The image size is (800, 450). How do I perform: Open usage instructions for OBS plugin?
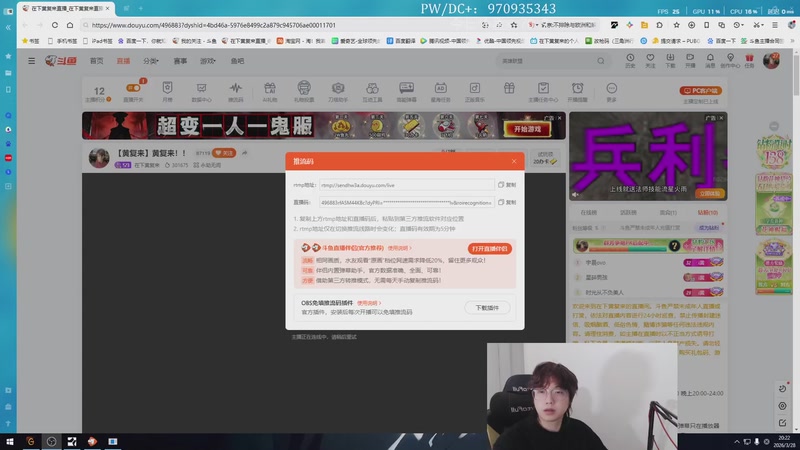369,303
